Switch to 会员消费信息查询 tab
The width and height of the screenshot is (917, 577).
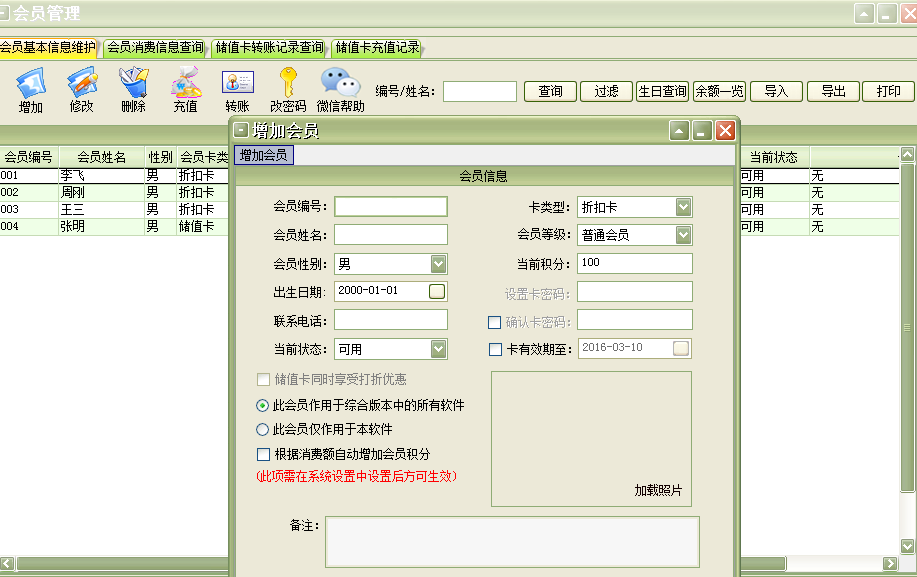(154, 47)
